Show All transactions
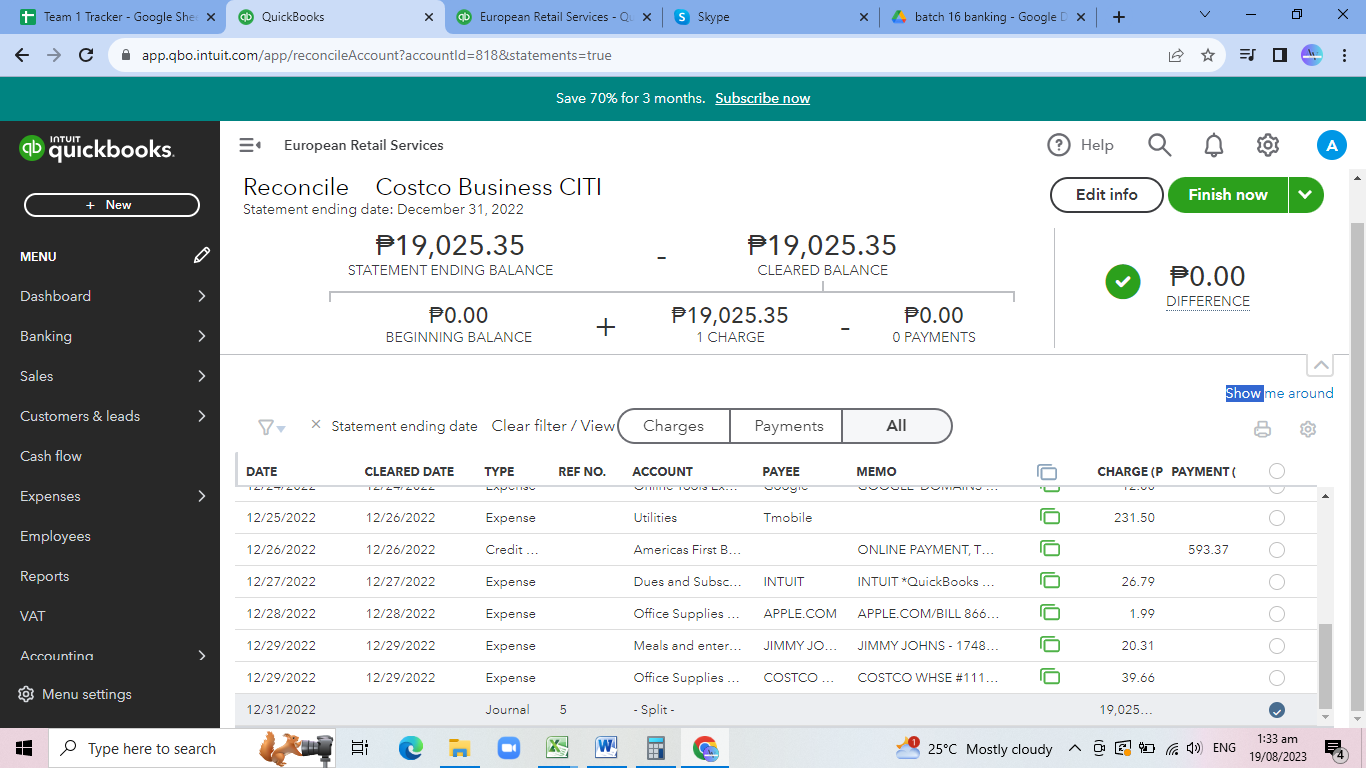This screenshot has width=1366, height=768. [x=897, y=426]
